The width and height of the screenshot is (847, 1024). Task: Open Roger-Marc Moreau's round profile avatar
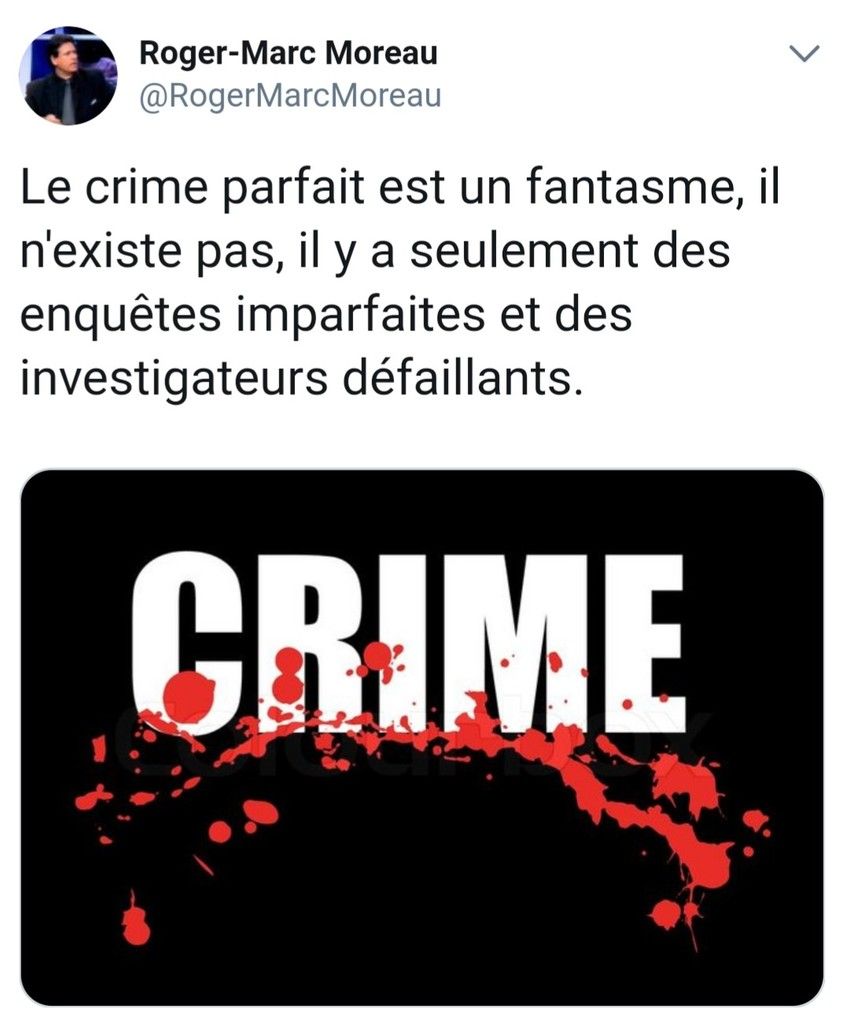pos(67,76)
